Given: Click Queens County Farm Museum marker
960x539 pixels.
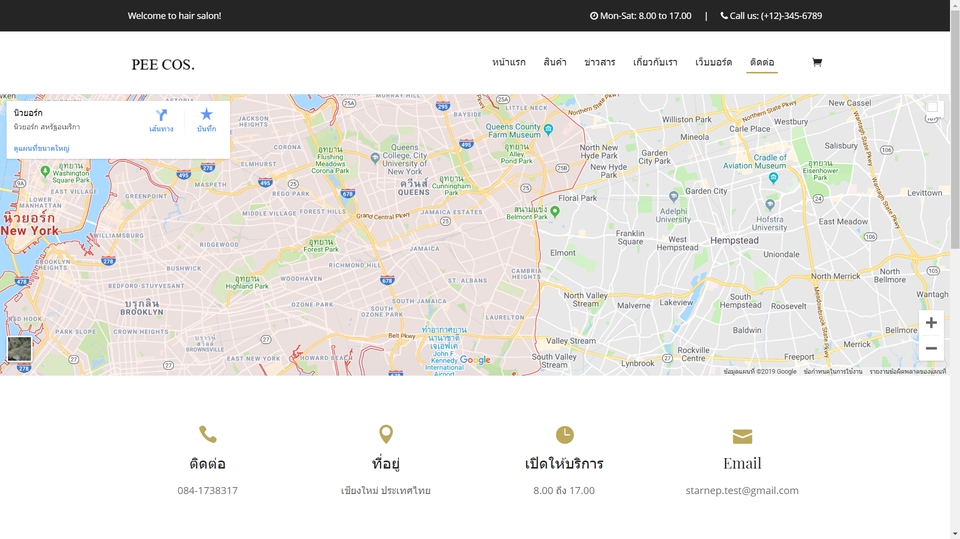Looking at the screenshot, I should [549, 129].
